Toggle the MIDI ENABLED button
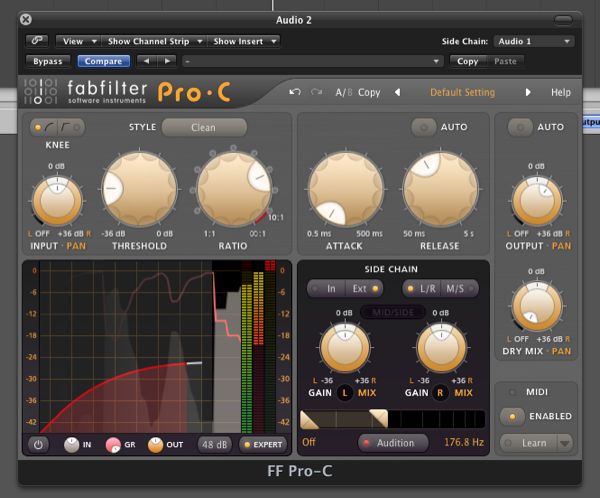Image resolution: width=600 pixels, height=498 pixels. [538, 416]
